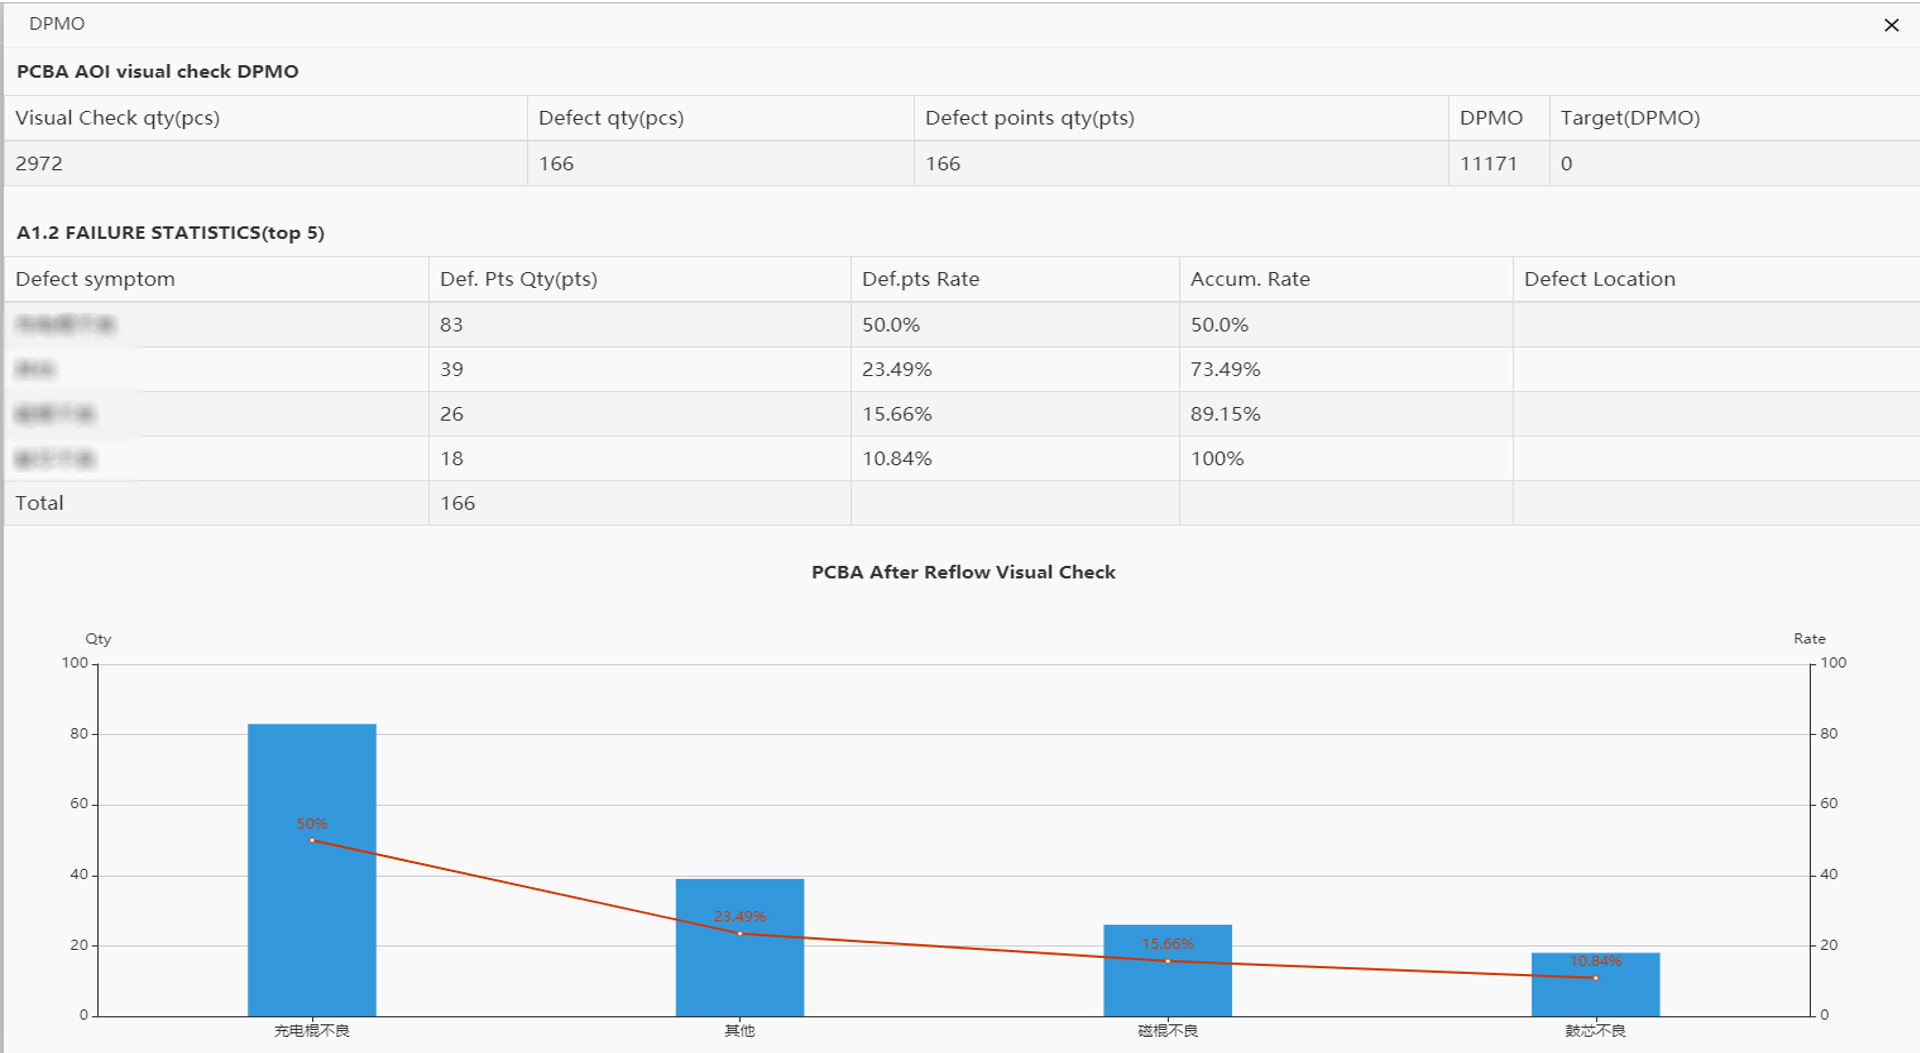Screen dimensions: 1920x1053
Task: Click the 10.84% data point in the chart
Action: point(1595,978)
